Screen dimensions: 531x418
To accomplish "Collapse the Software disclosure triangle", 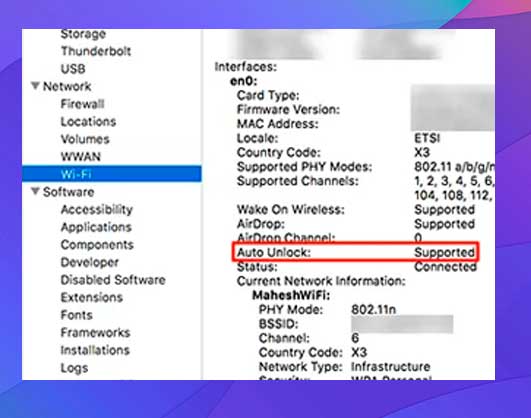I will point(35,191).
